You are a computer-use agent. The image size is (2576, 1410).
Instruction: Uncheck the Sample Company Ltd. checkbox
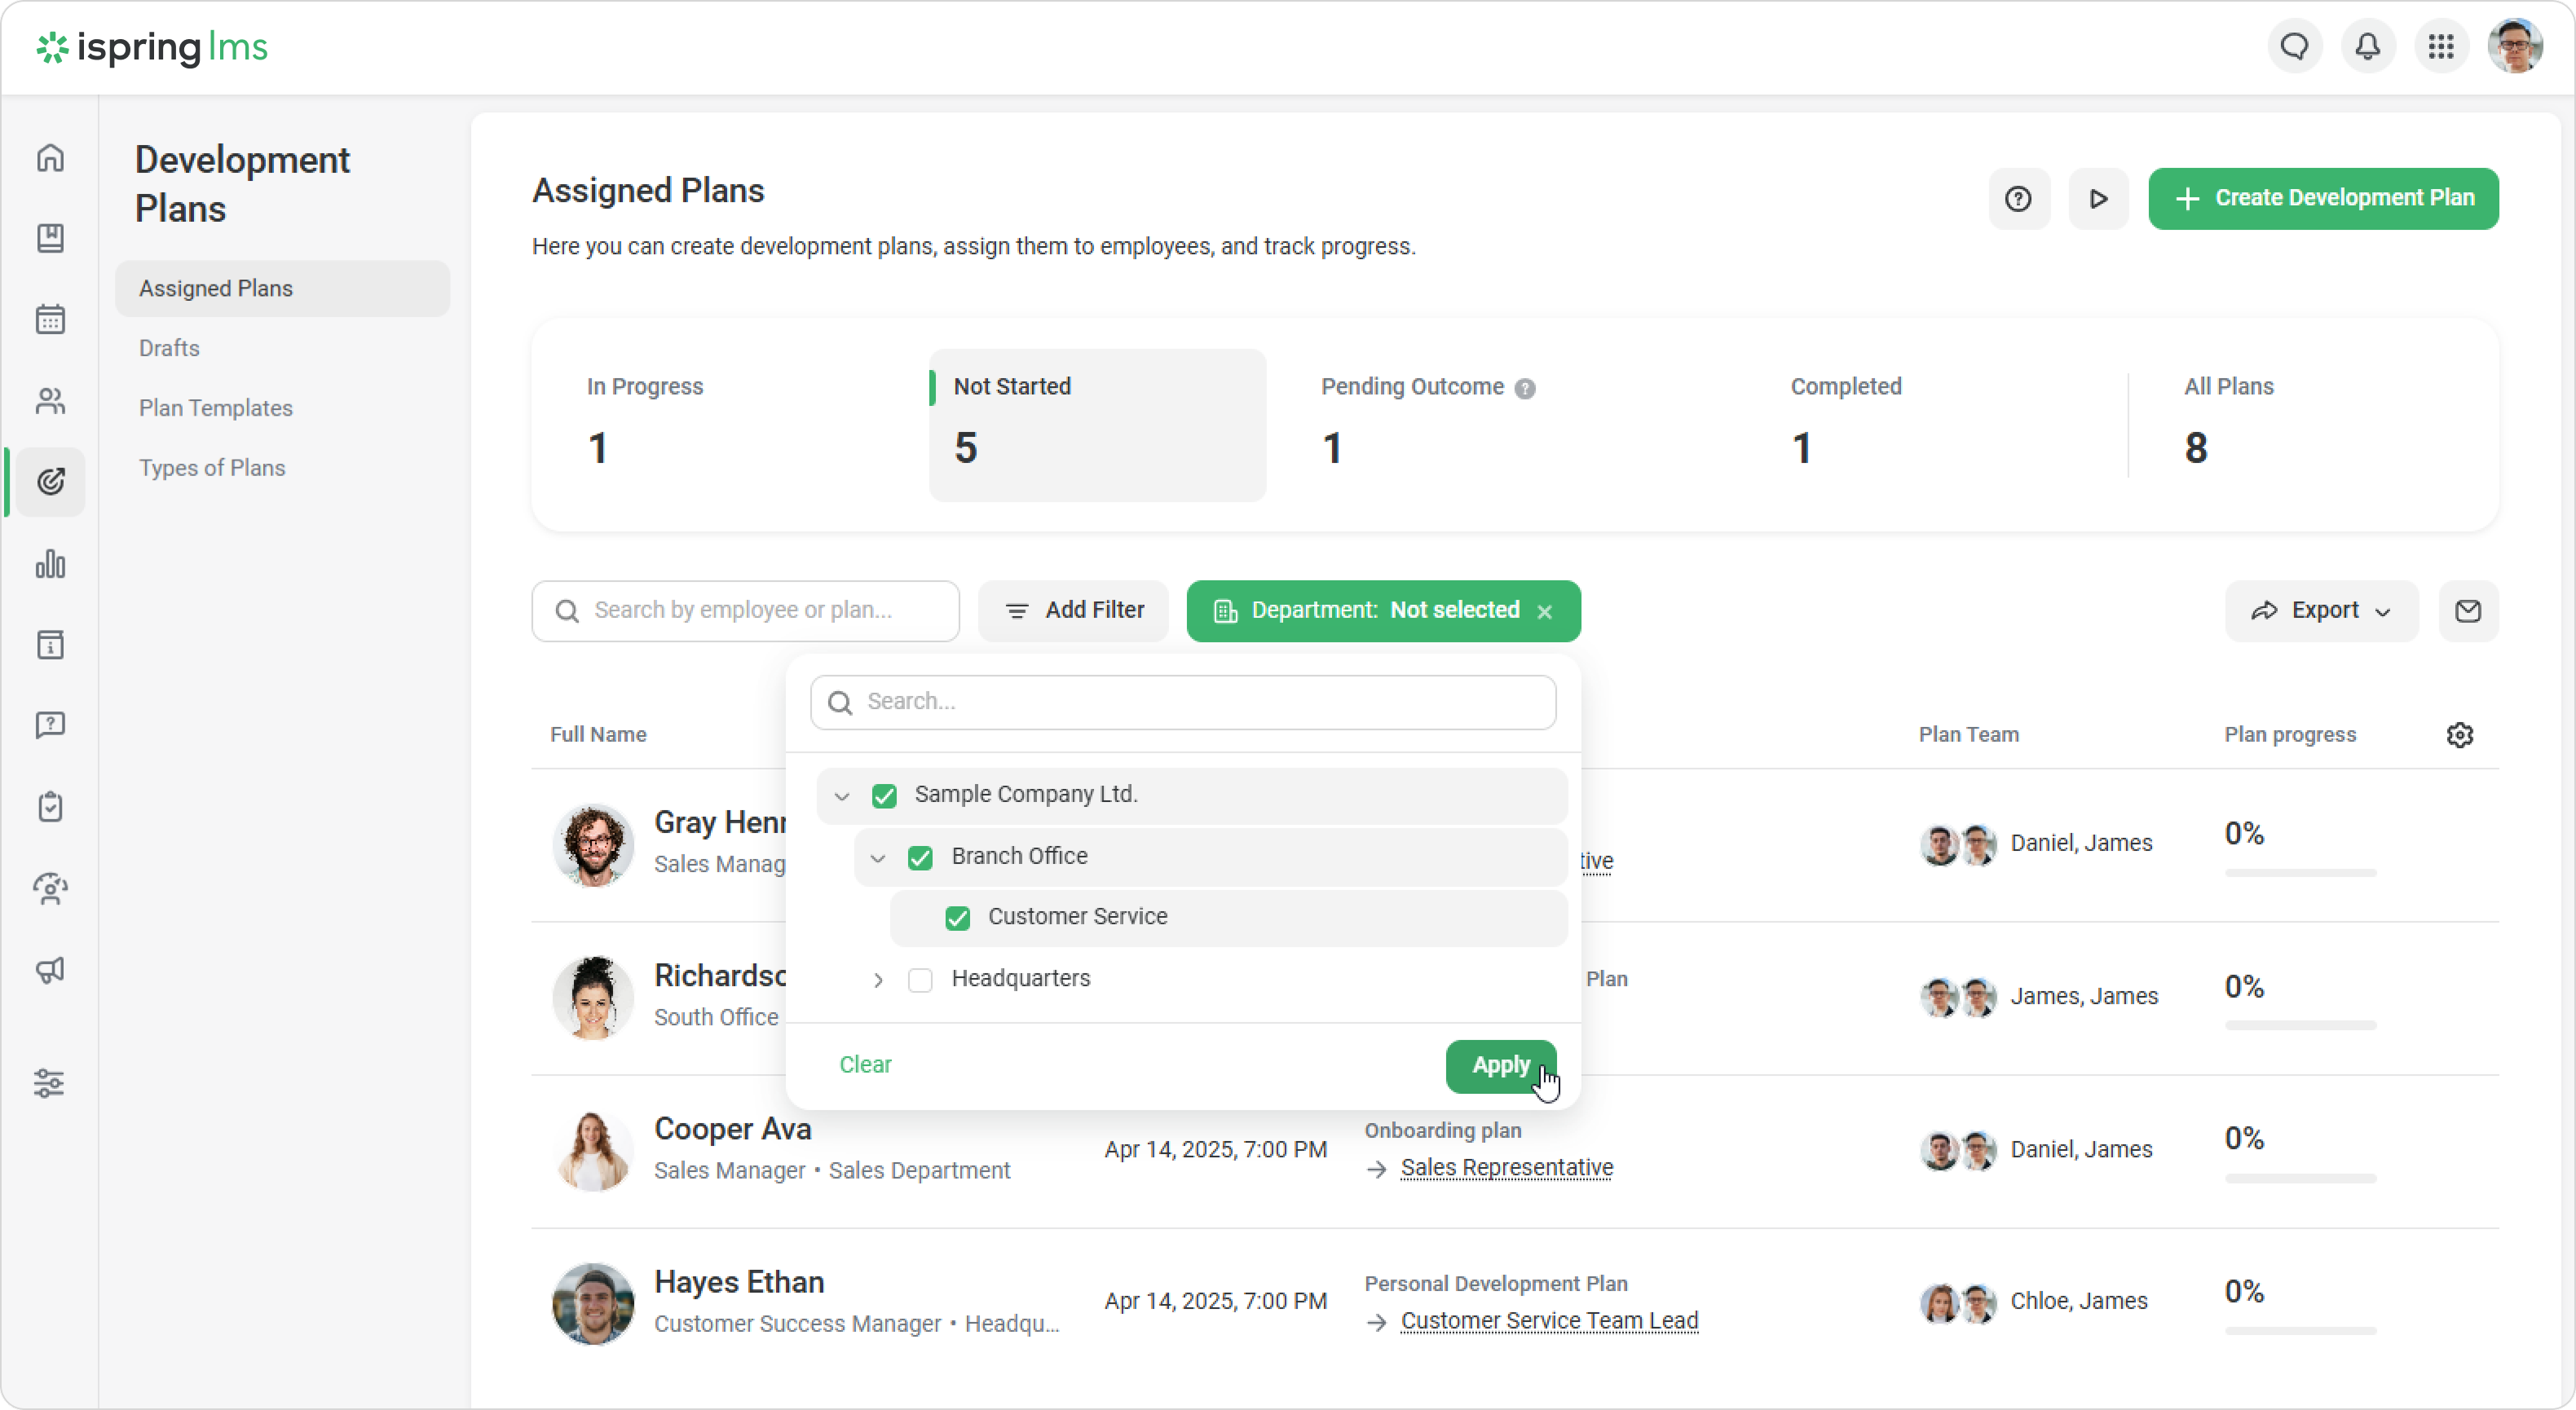pyautogui.click(x=884, y=795)
